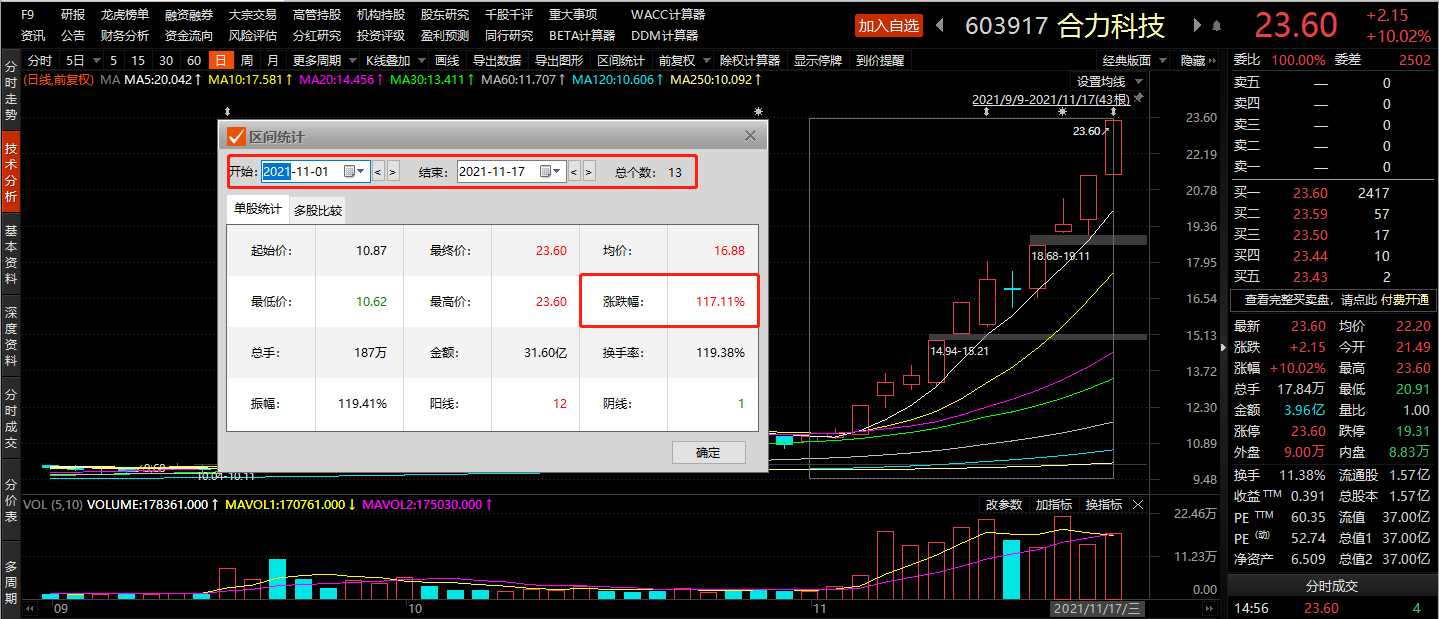
Task: Open the 盈利预测 menu item
Action: click(445, 35)
